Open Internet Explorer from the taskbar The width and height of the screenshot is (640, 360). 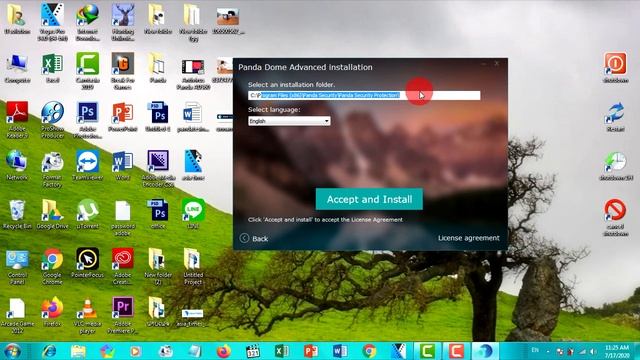(49, 351)
